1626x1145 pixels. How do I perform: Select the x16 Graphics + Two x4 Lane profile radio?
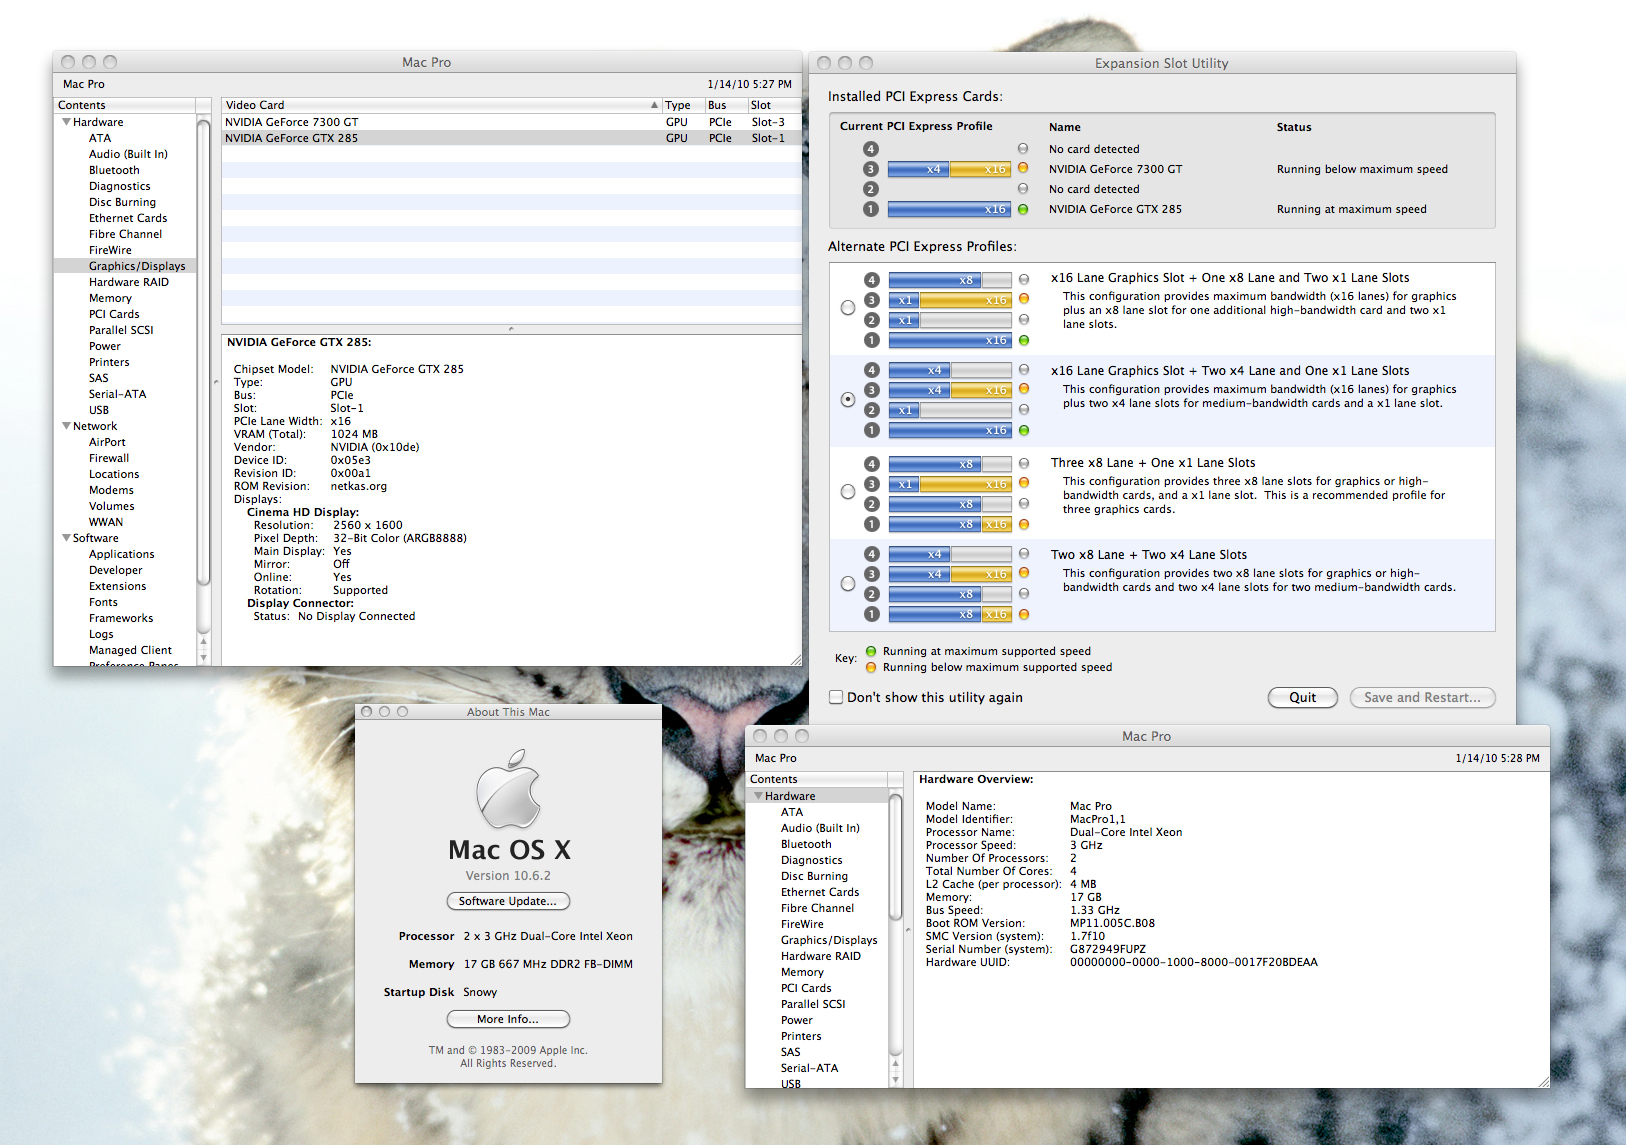pyautogui.click(x=848, y=399)
